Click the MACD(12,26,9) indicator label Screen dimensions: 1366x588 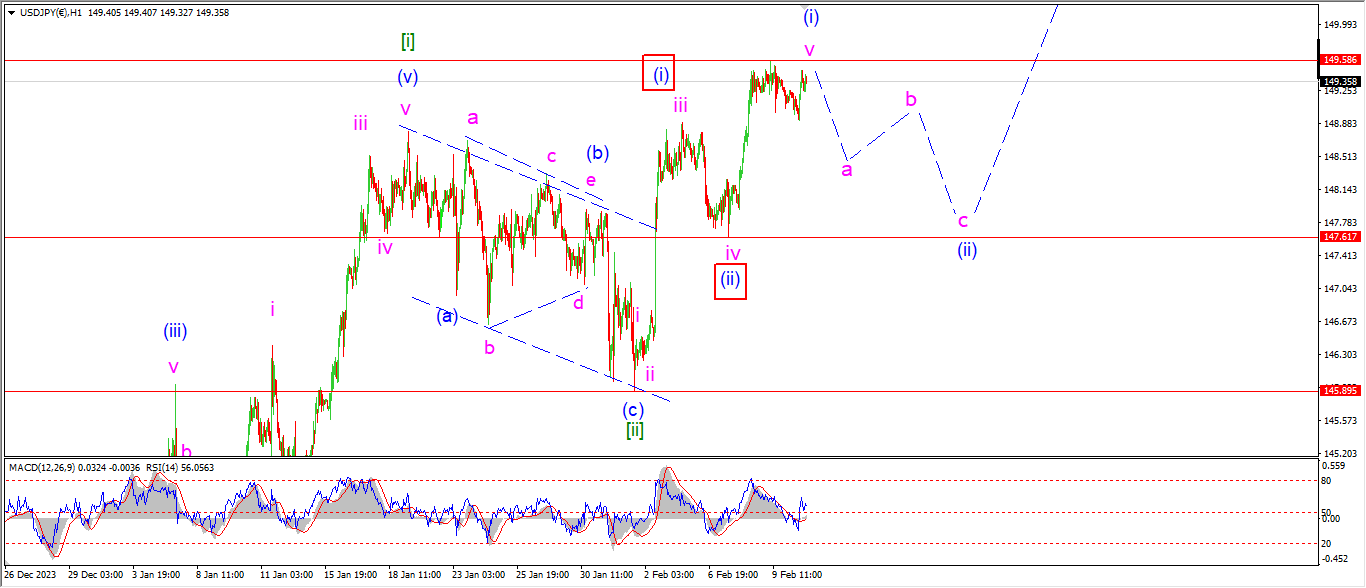[42, 467]
